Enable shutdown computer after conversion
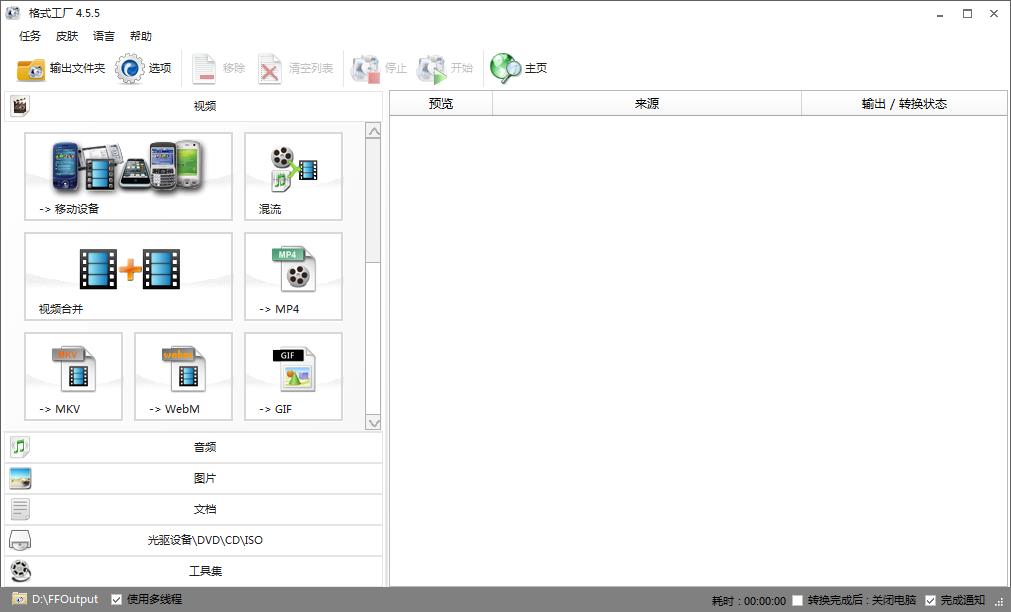 pos(797,599)
